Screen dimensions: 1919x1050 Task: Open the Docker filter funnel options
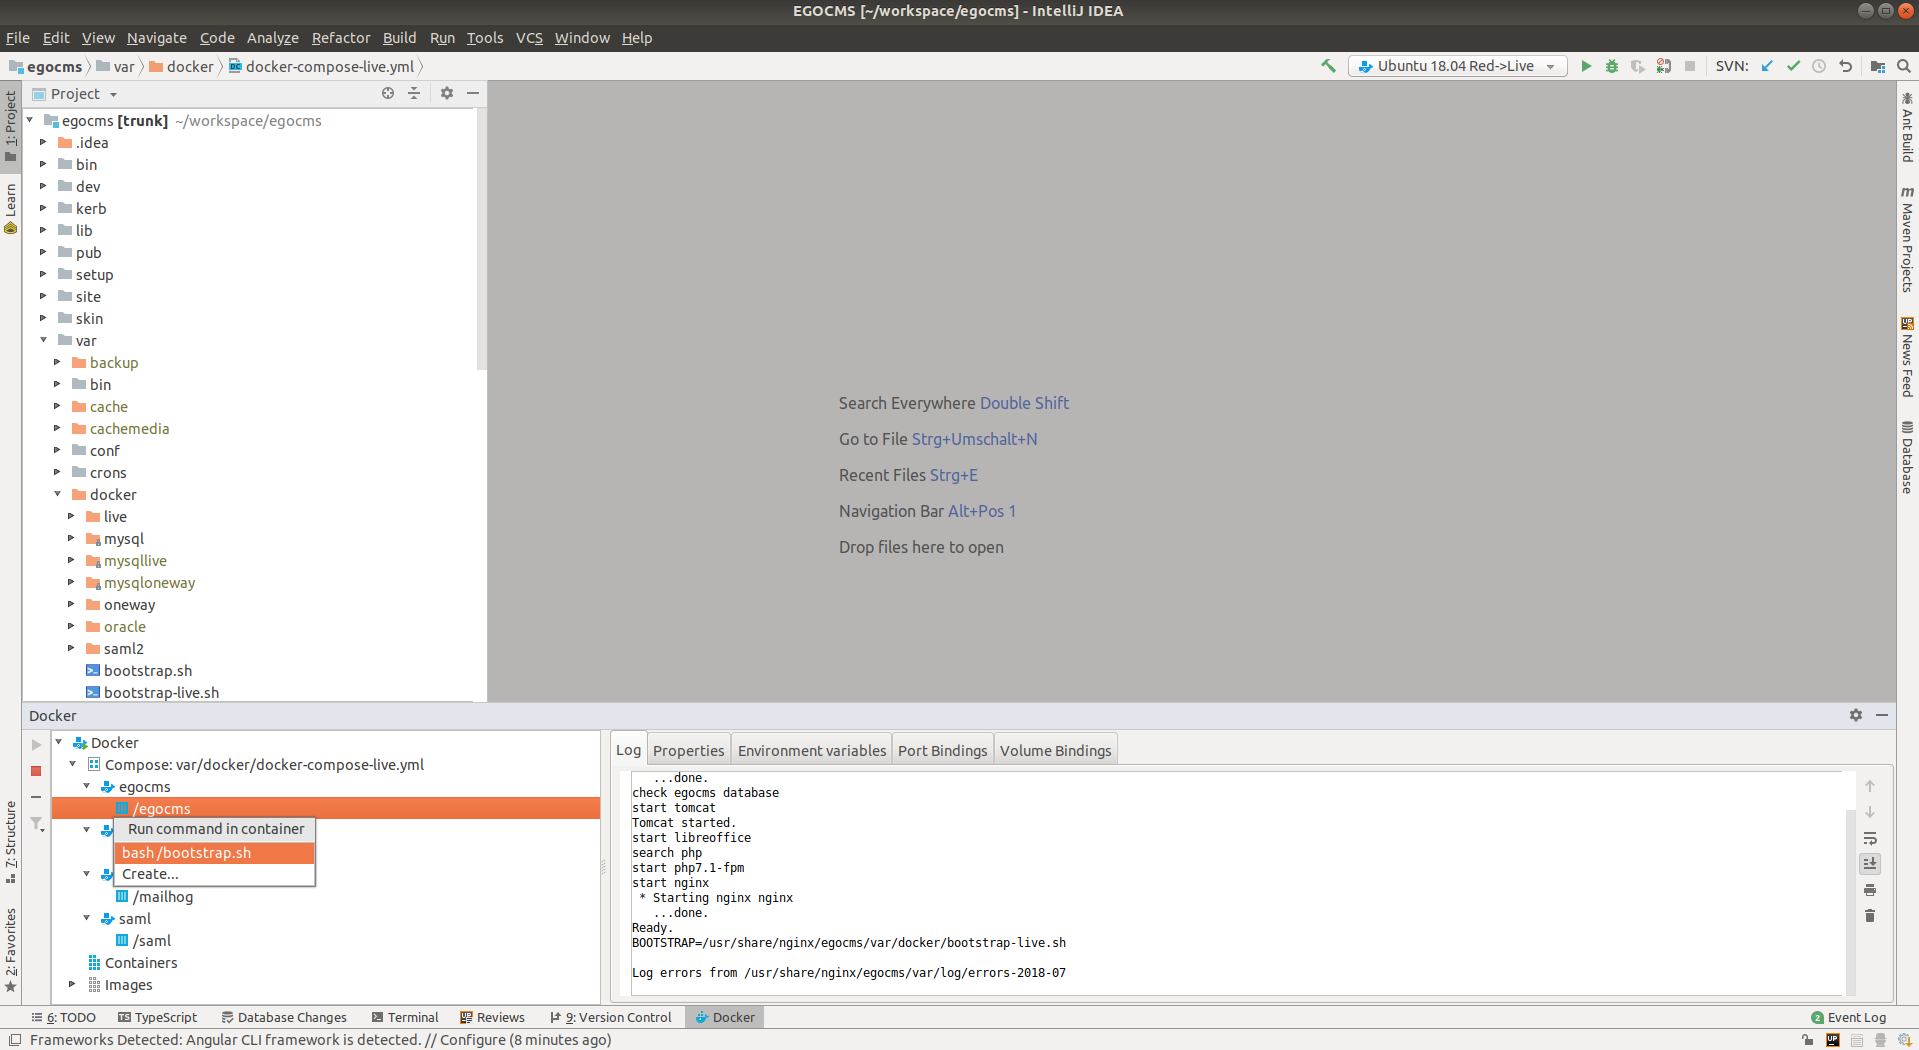coord(37,824)
